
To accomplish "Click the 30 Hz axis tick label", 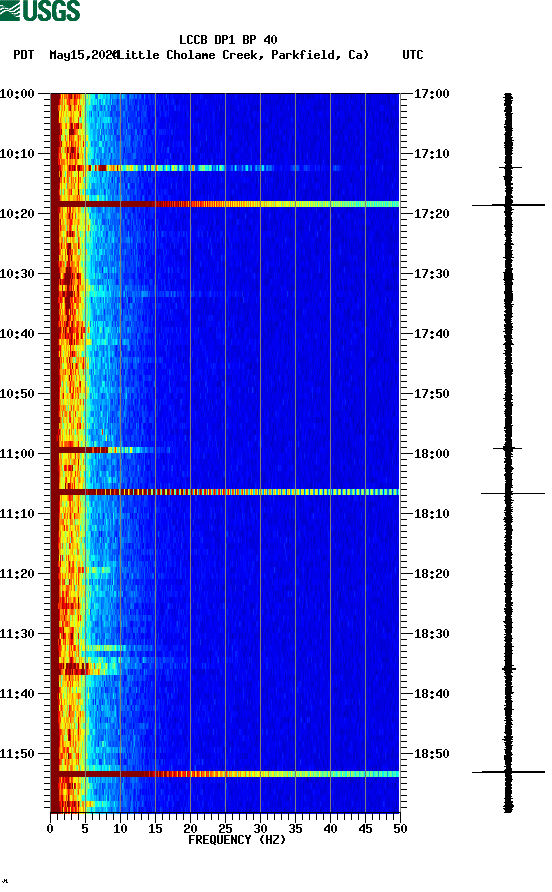I will point(260,829).
